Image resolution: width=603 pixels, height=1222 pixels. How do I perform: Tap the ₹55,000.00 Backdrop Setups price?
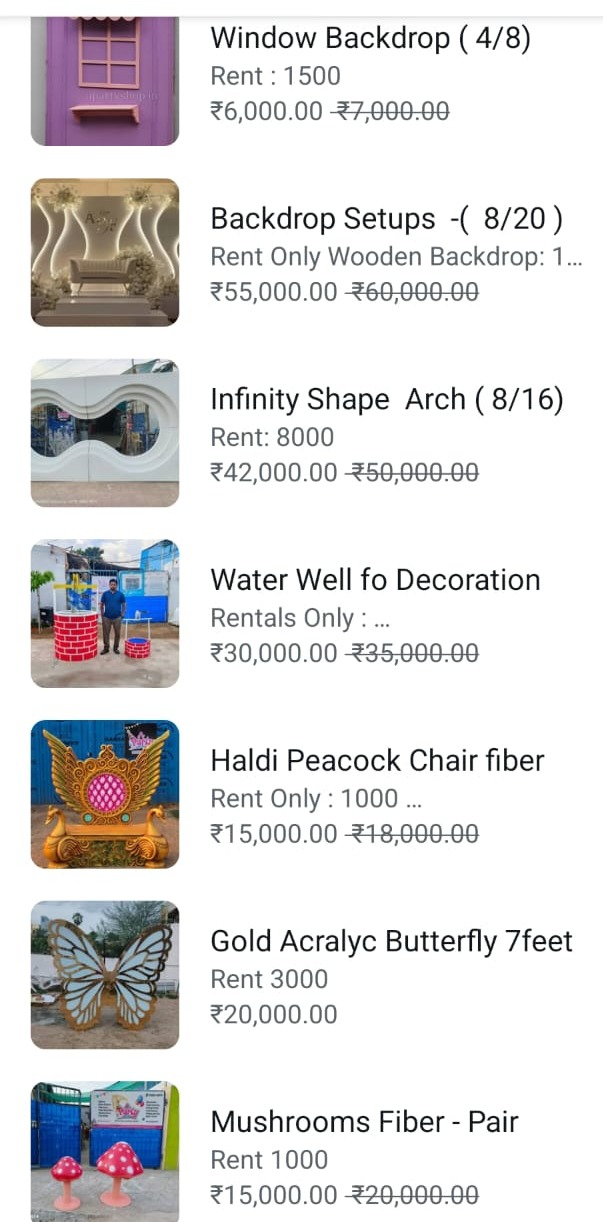click(274, 292)
